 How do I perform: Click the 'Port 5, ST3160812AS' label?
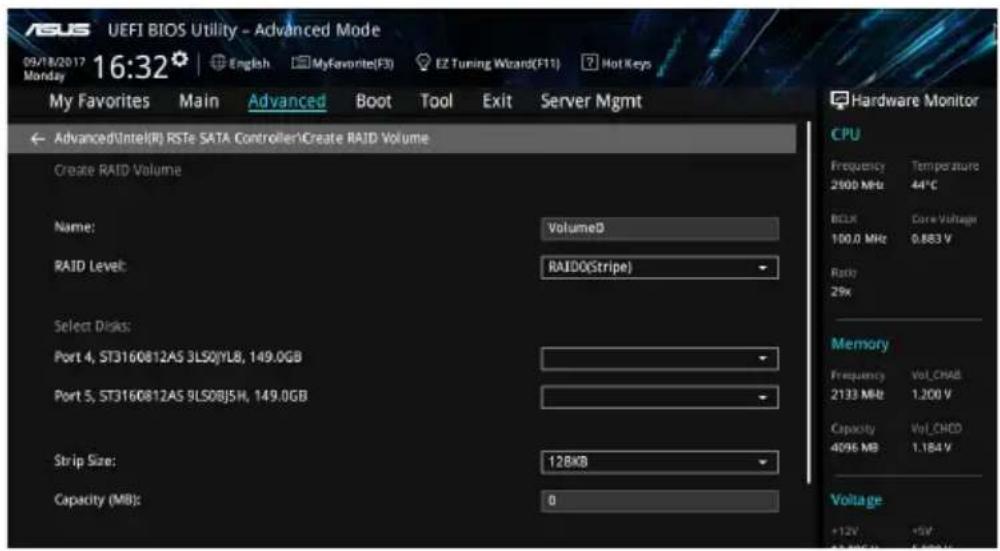pyautogui.click(x=180, y=396)
